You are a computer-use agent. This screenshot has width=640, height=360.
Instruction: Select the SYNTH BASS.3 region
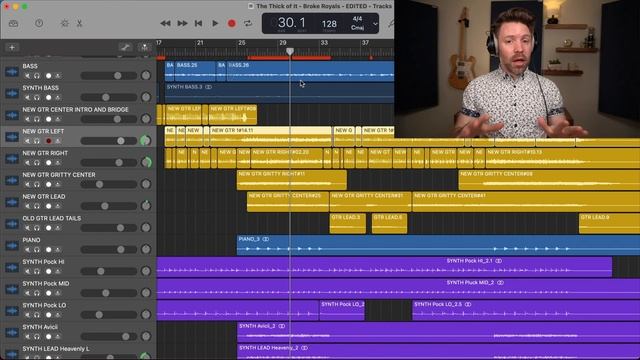pos(279,93)
